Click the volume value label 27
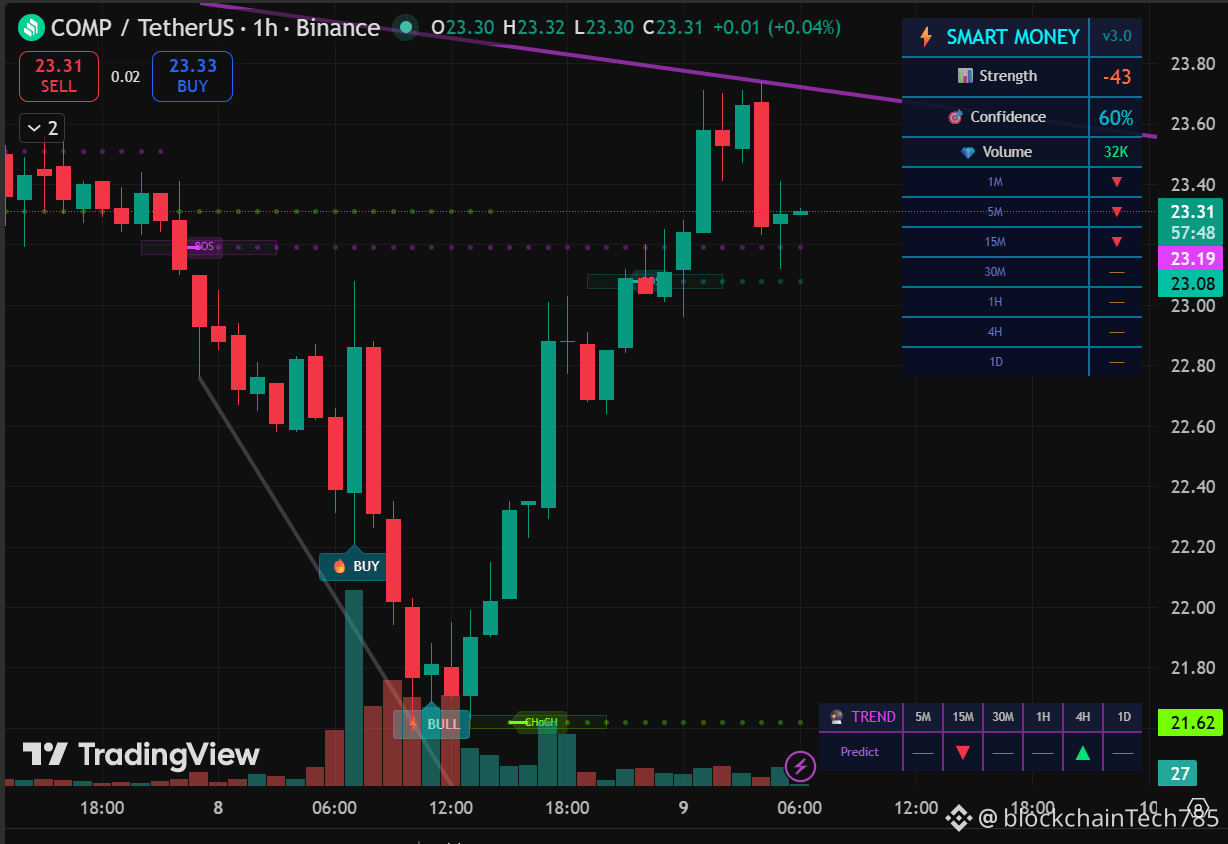Screen dimensions: 1228x844 (1180, 772)
